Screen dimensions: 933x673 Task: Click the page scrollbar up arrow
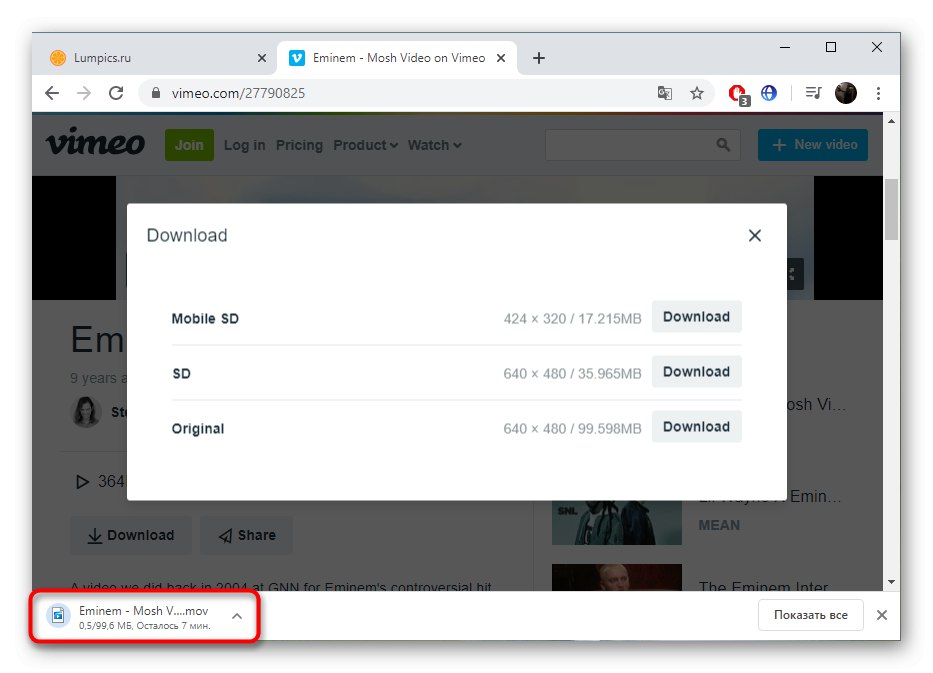tap(891, 121)
